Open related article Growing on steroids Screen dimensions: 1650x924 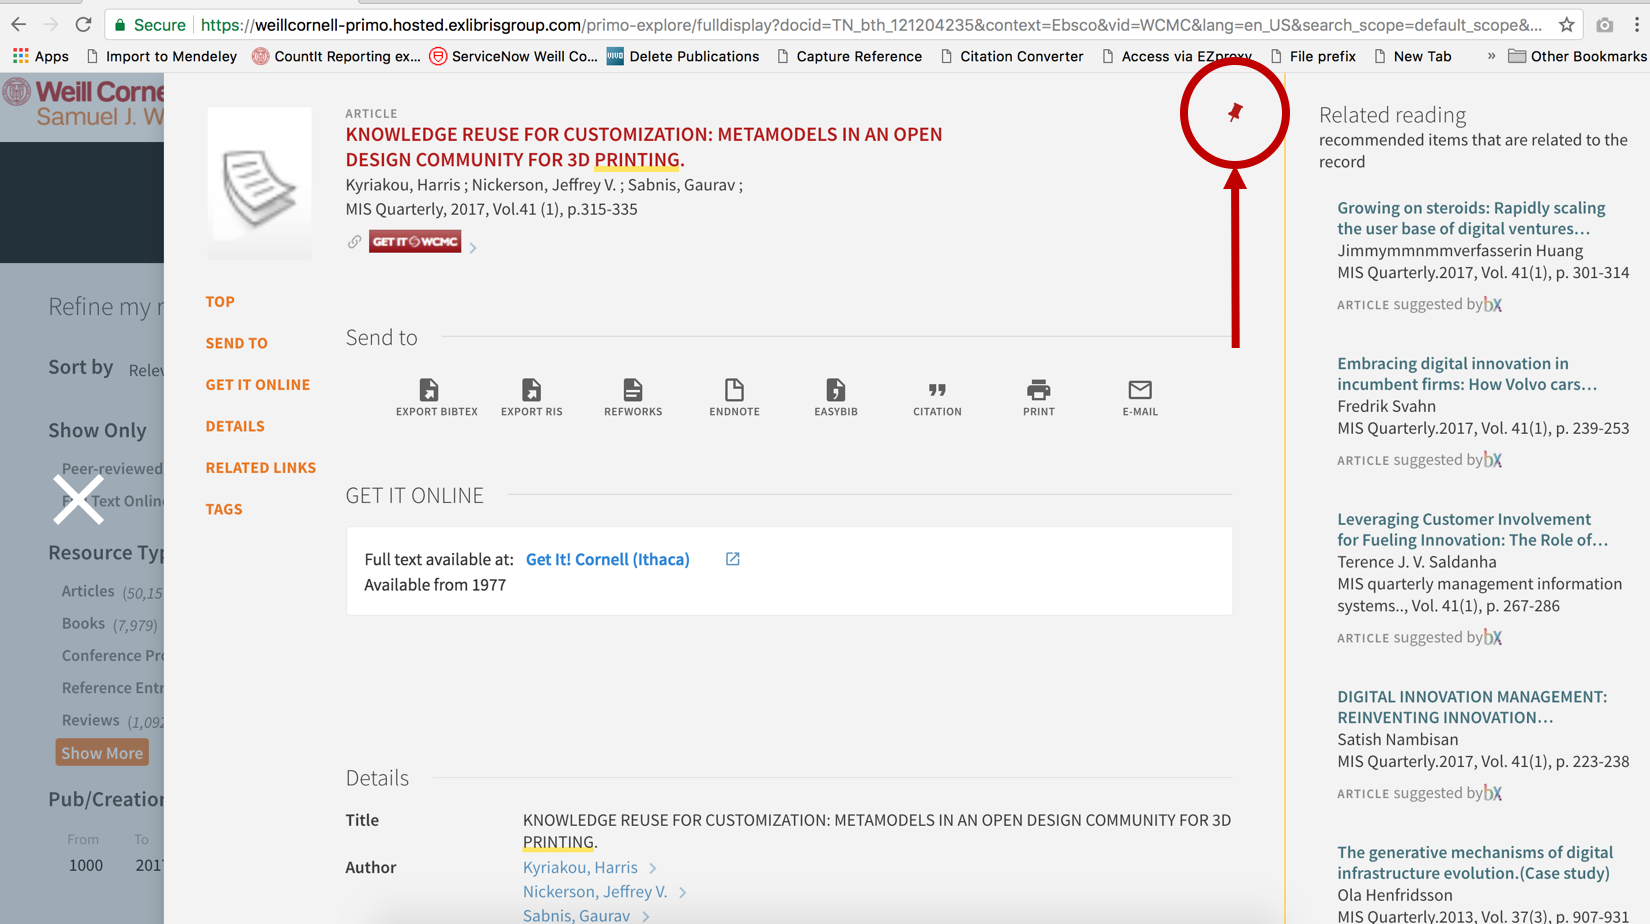click(1471, 218)
